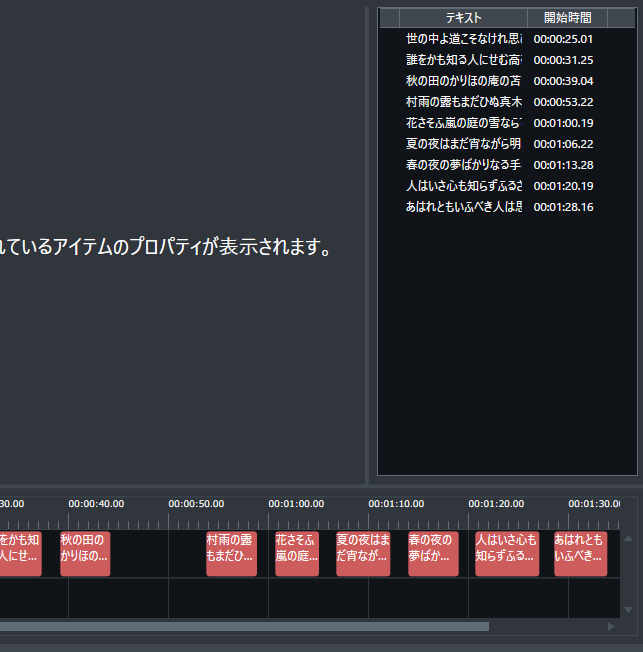Click timeline vertical scroll down arrow
This screenshot has width=643, height=652.
pyautogui.click(x=628, y=610)
